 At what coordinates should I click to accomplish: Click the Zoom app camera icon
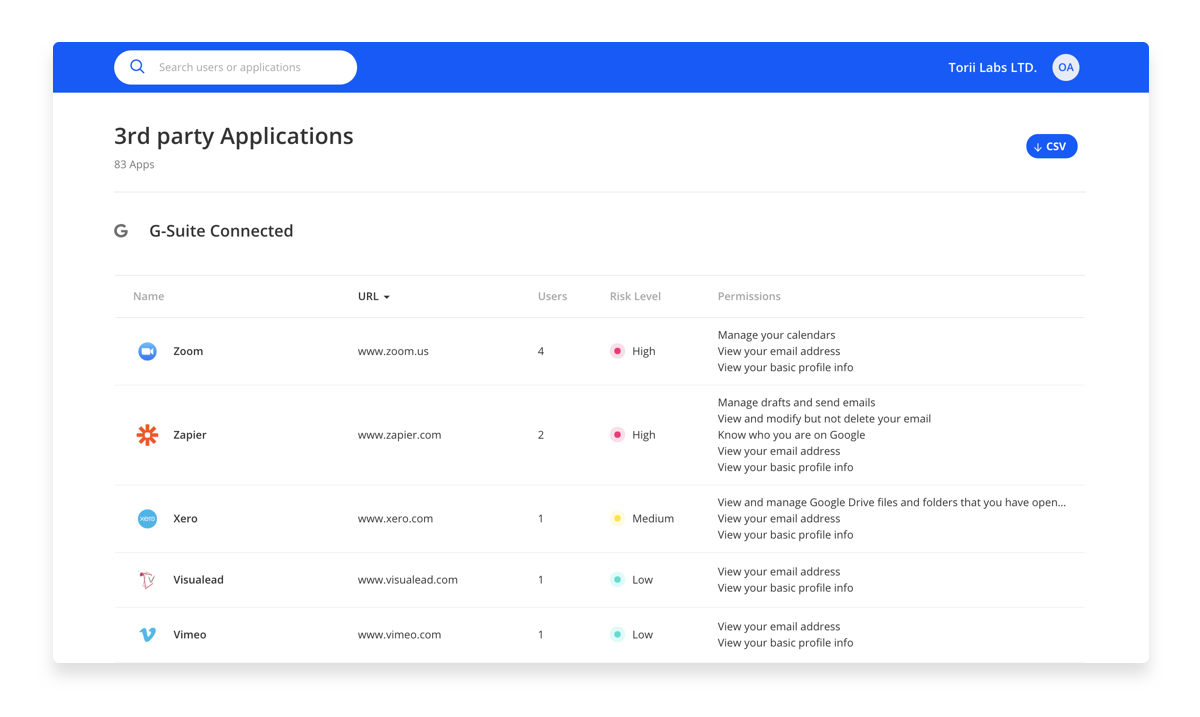(x=147, y=351)
